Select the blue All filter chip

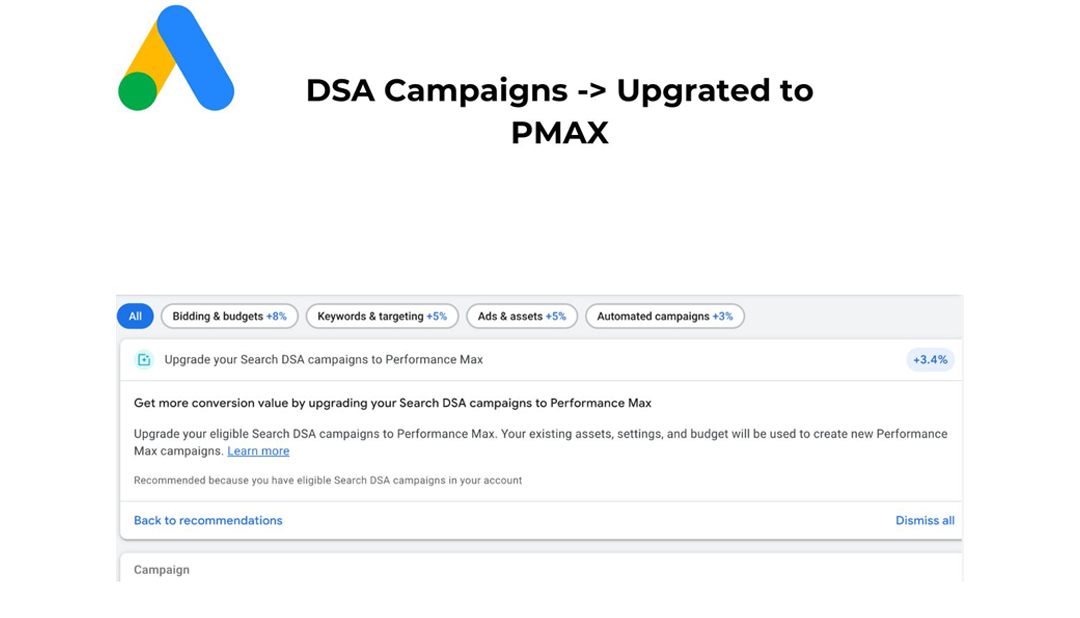click(135, 316)
